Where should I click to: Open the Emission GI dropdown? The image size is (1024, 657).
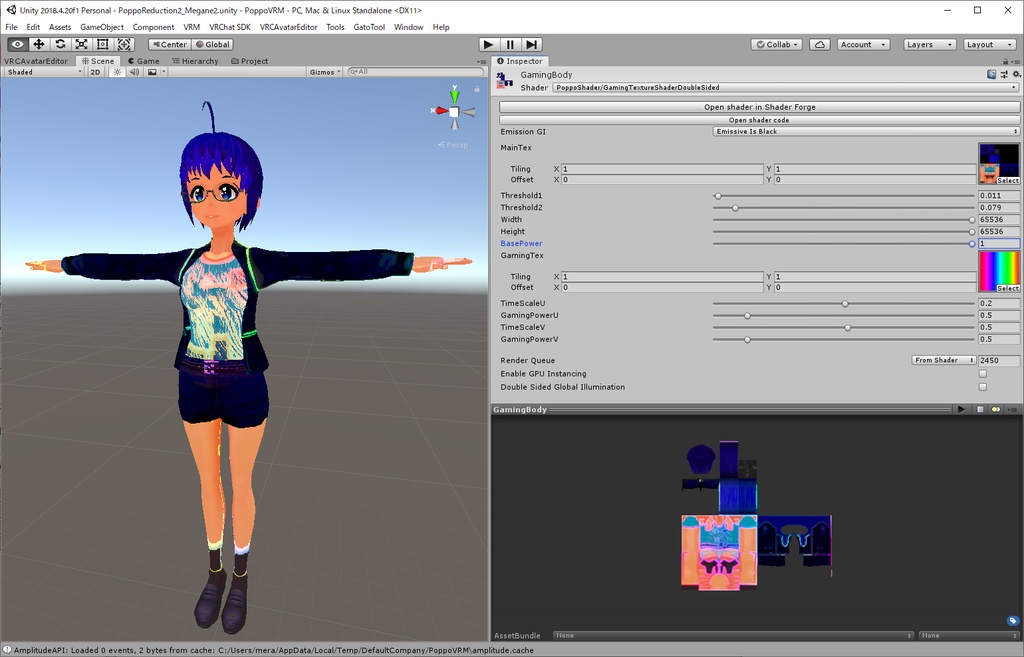click(x=866, y=131)
